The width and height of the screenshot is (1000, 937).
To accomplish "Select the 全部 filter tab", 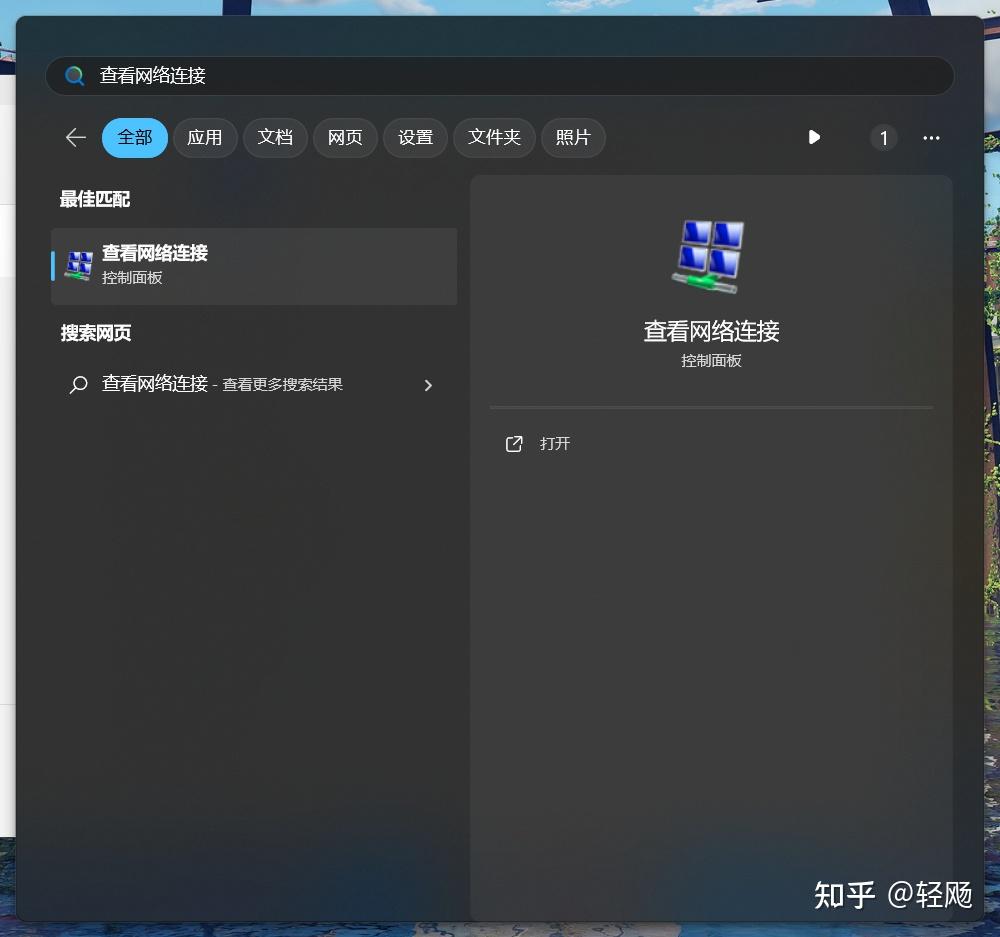I will point(134,138).
